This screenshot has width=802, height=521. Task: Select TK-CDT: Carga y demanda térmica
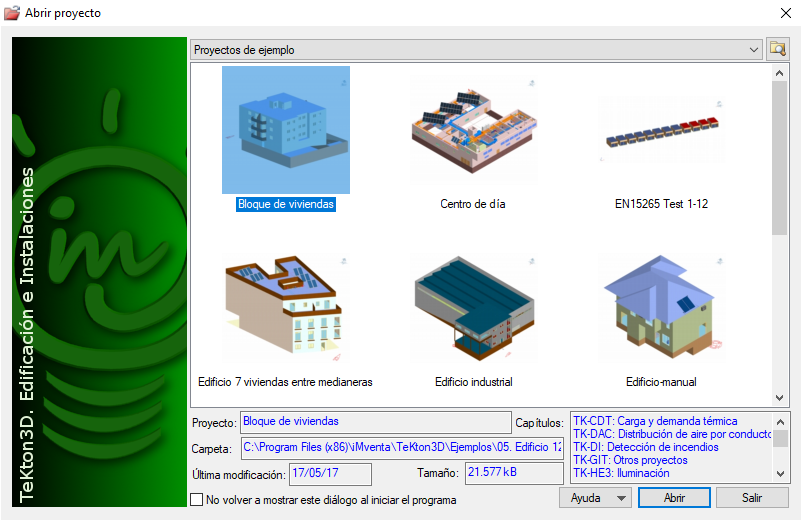click(655, 421)
